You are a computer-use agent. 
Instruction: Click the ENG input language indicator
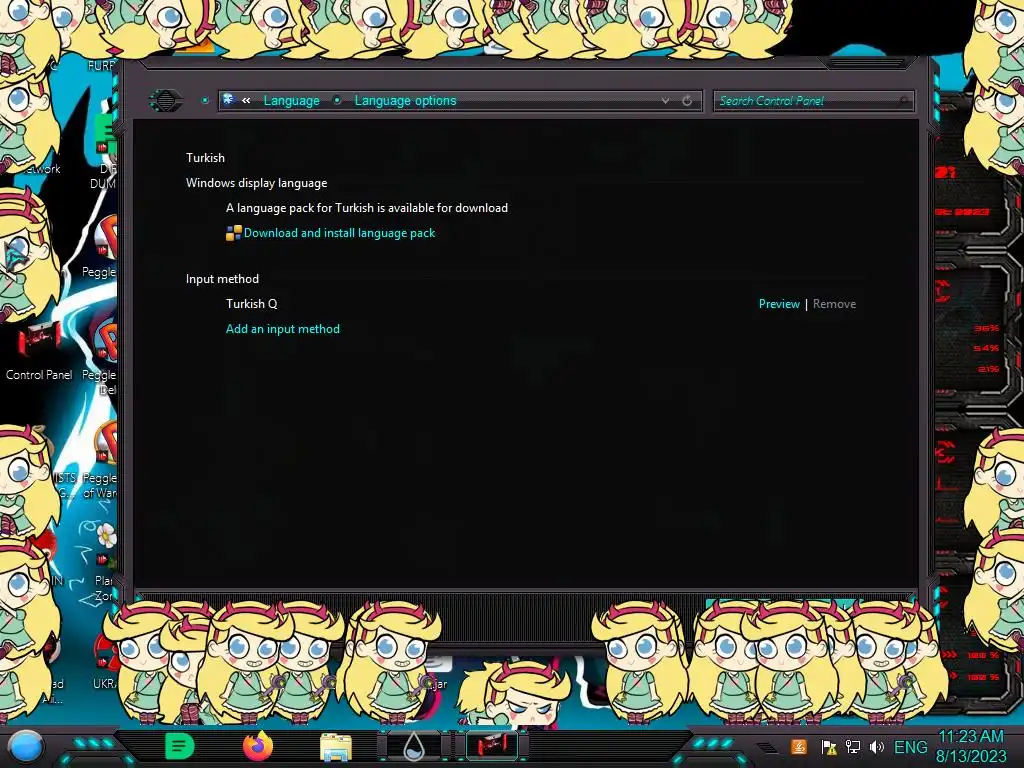coord(910,747)
